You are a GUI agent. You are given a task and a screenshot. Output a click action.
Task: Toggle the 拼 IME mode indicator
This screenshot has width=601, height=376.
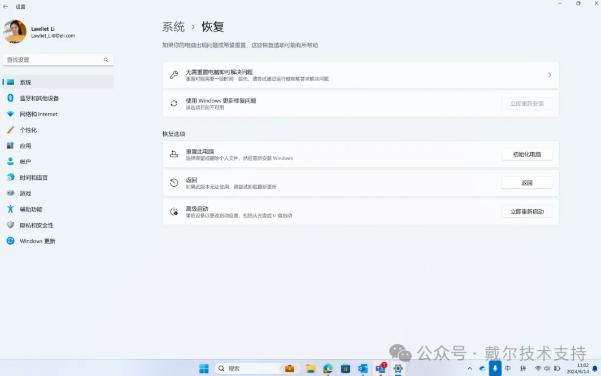point(523,368)
